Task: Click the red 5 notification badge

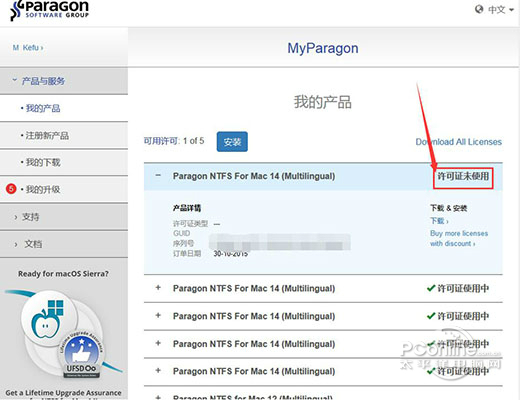Action: [11, 189]
